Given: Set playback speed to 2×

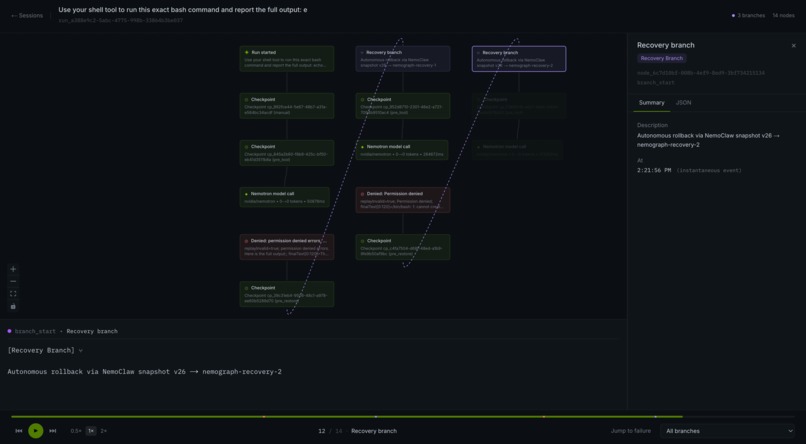Looking at the screenshot, I should point(104,431).
